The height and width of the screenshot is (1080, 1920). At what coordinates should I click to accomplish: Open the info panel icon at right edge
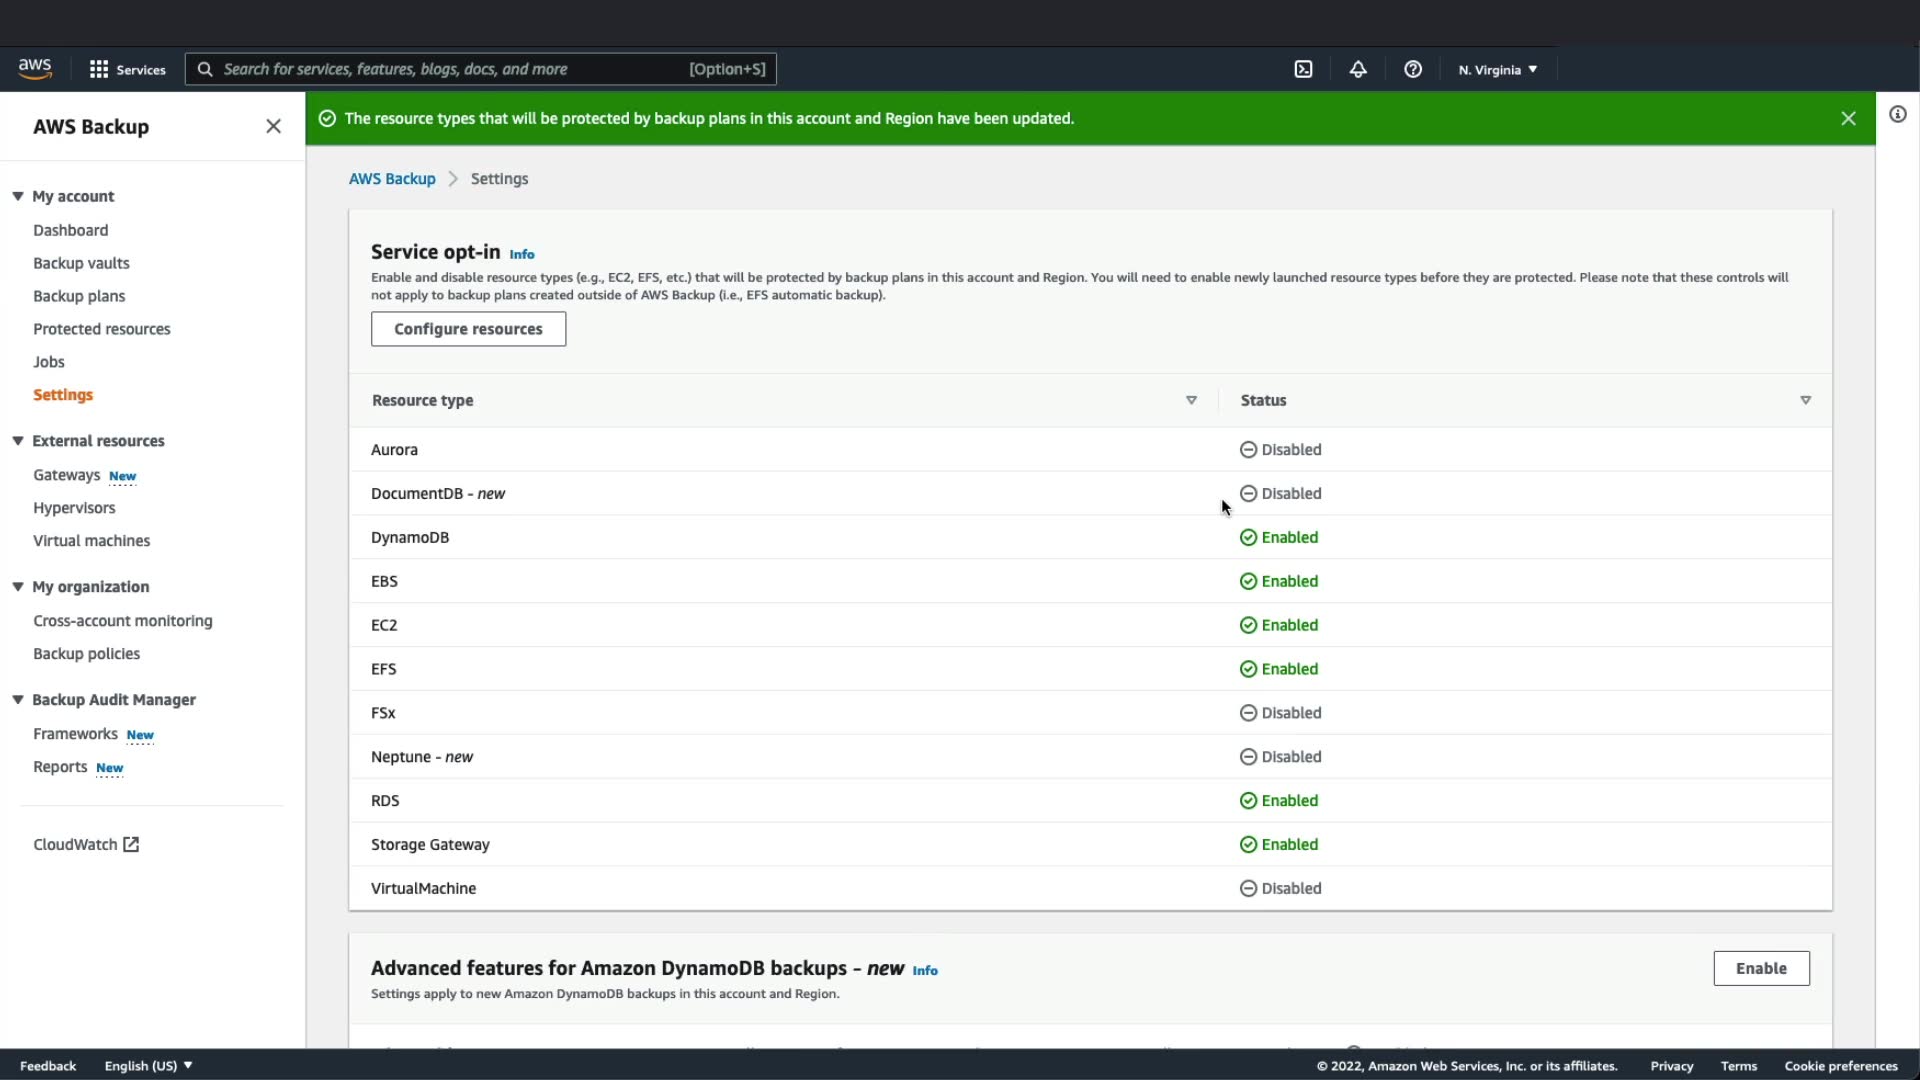1897,114
